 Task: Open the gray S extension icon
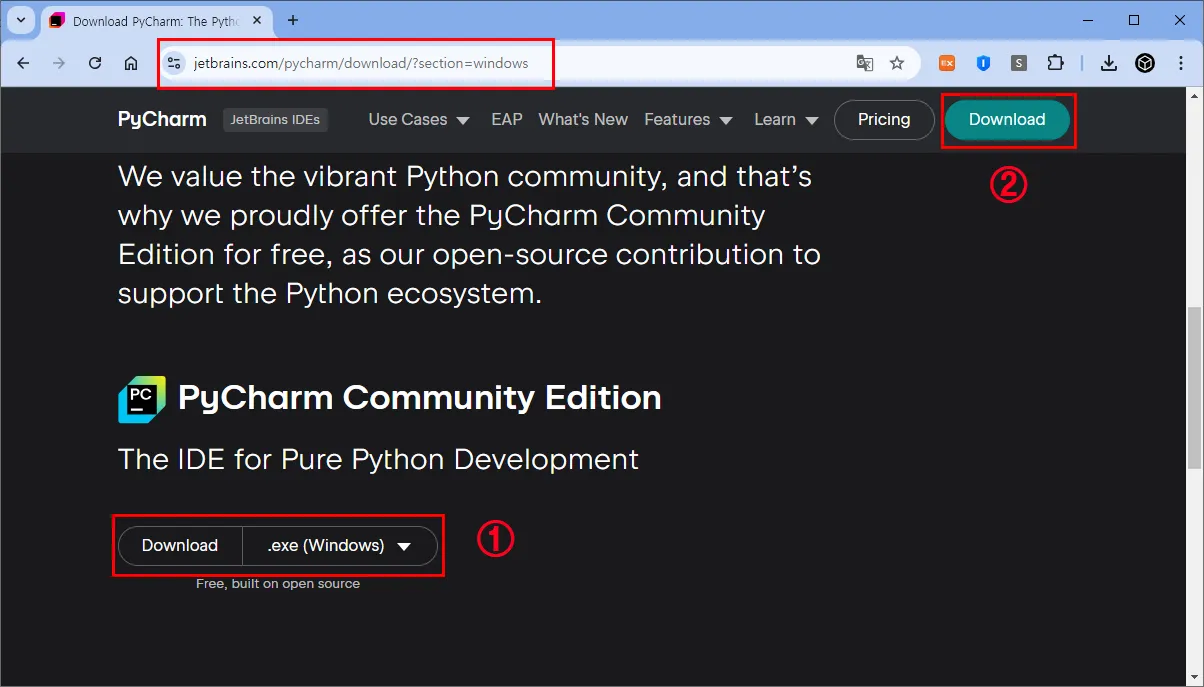(x=1019, y=63)
